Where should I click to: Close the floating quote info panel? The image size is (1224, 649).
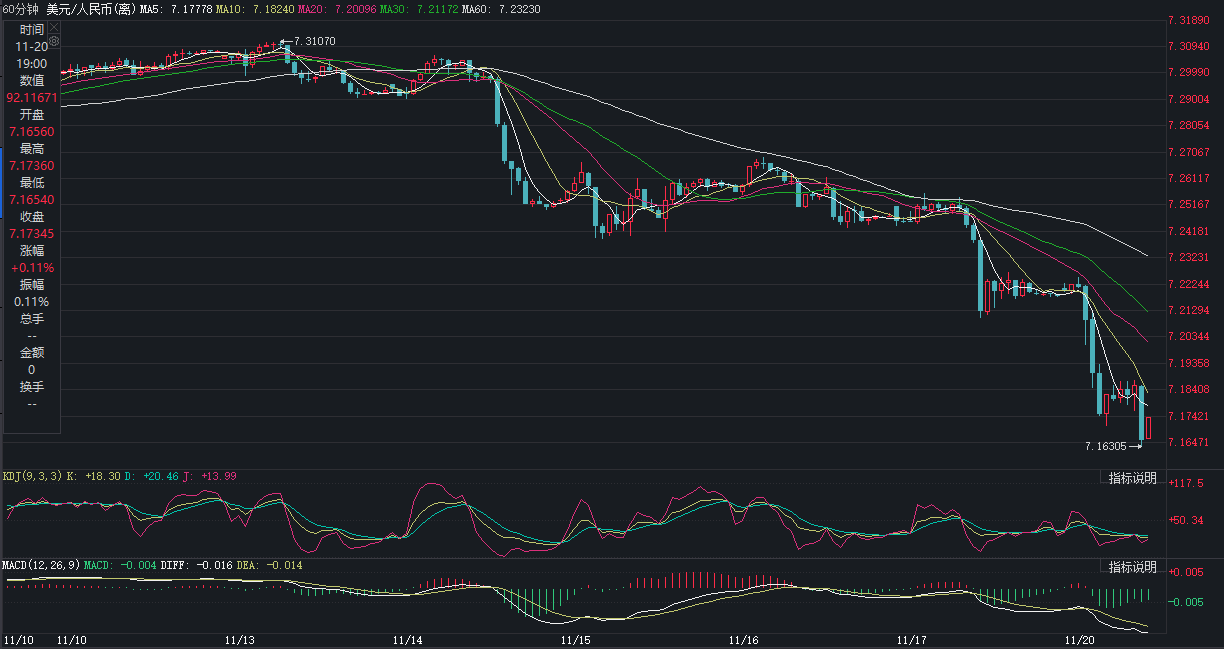54,29
